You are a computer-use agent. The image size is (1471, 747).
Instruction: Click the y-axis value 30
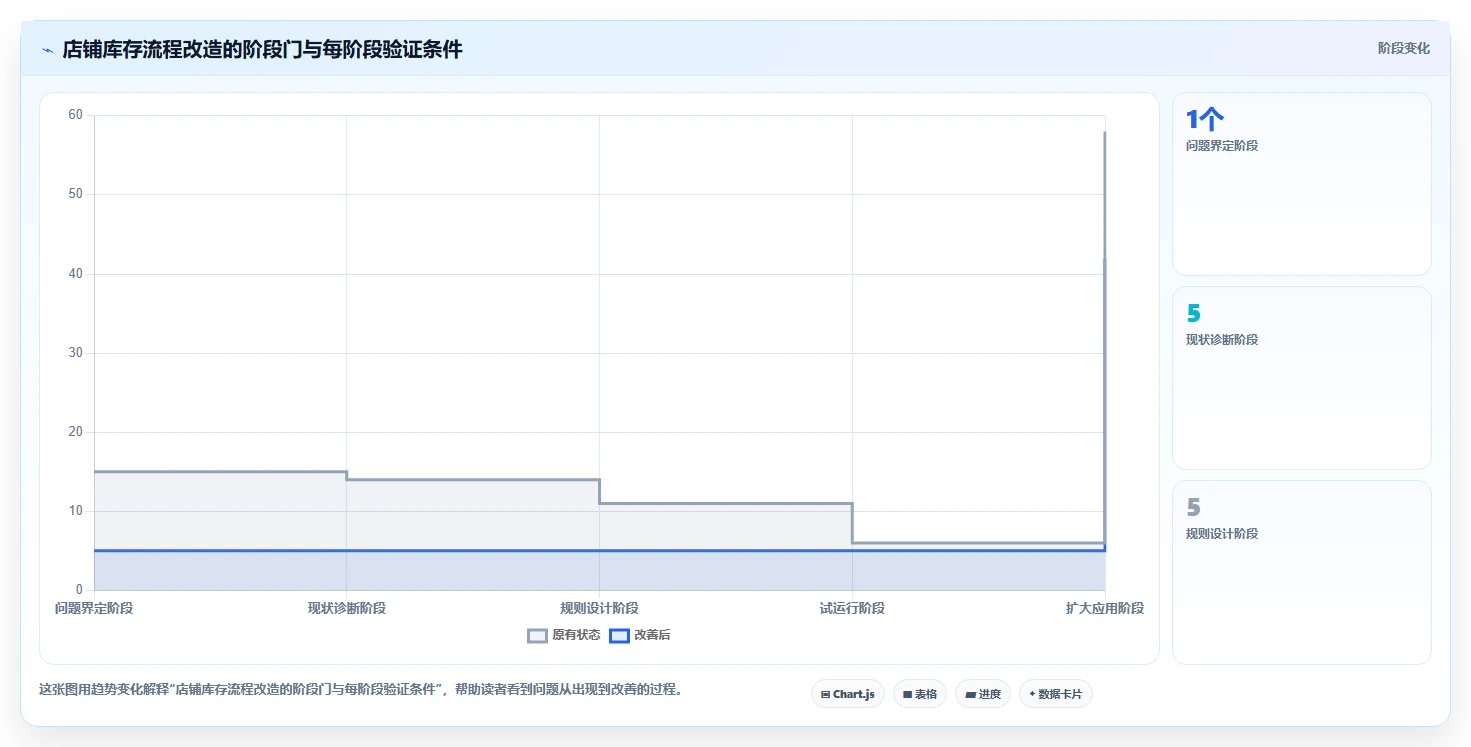pyautogui.click(x=75, y=353)
